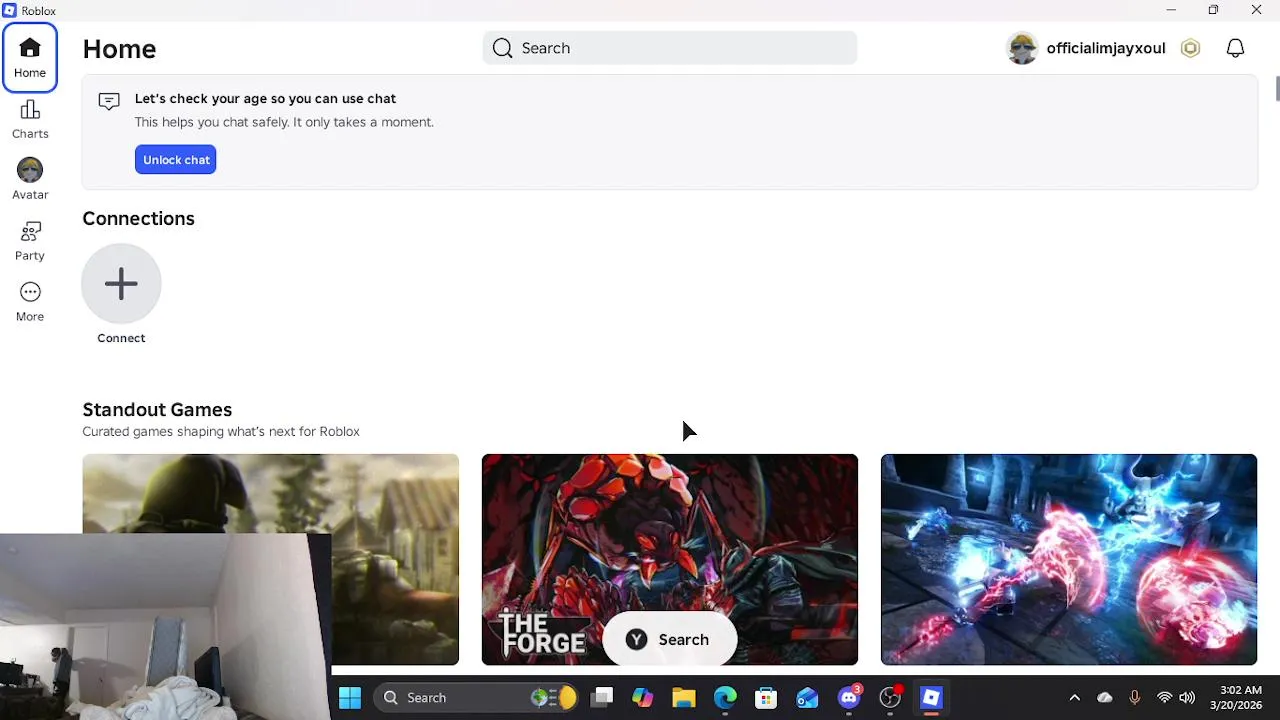Click the Standout Games heading

(157, 410)
